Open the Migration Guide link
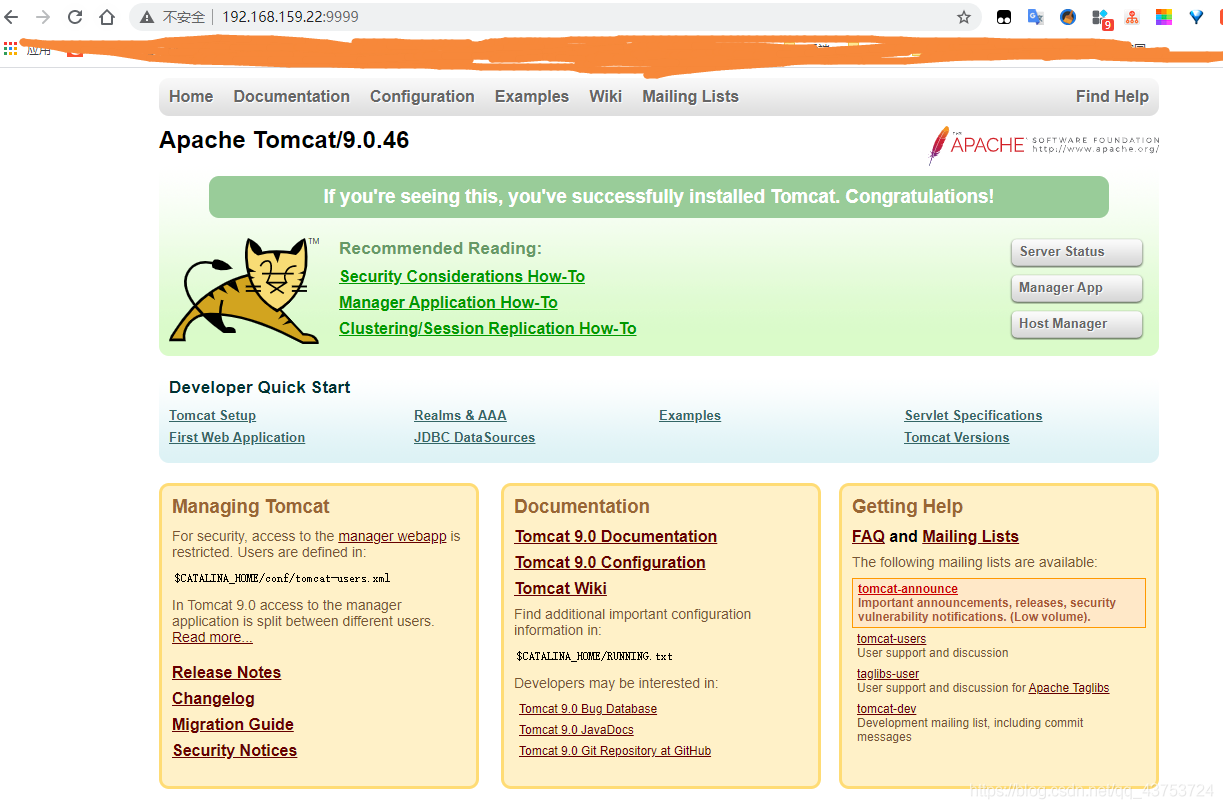The image size is (1223, 809). (x=233, y=724)
